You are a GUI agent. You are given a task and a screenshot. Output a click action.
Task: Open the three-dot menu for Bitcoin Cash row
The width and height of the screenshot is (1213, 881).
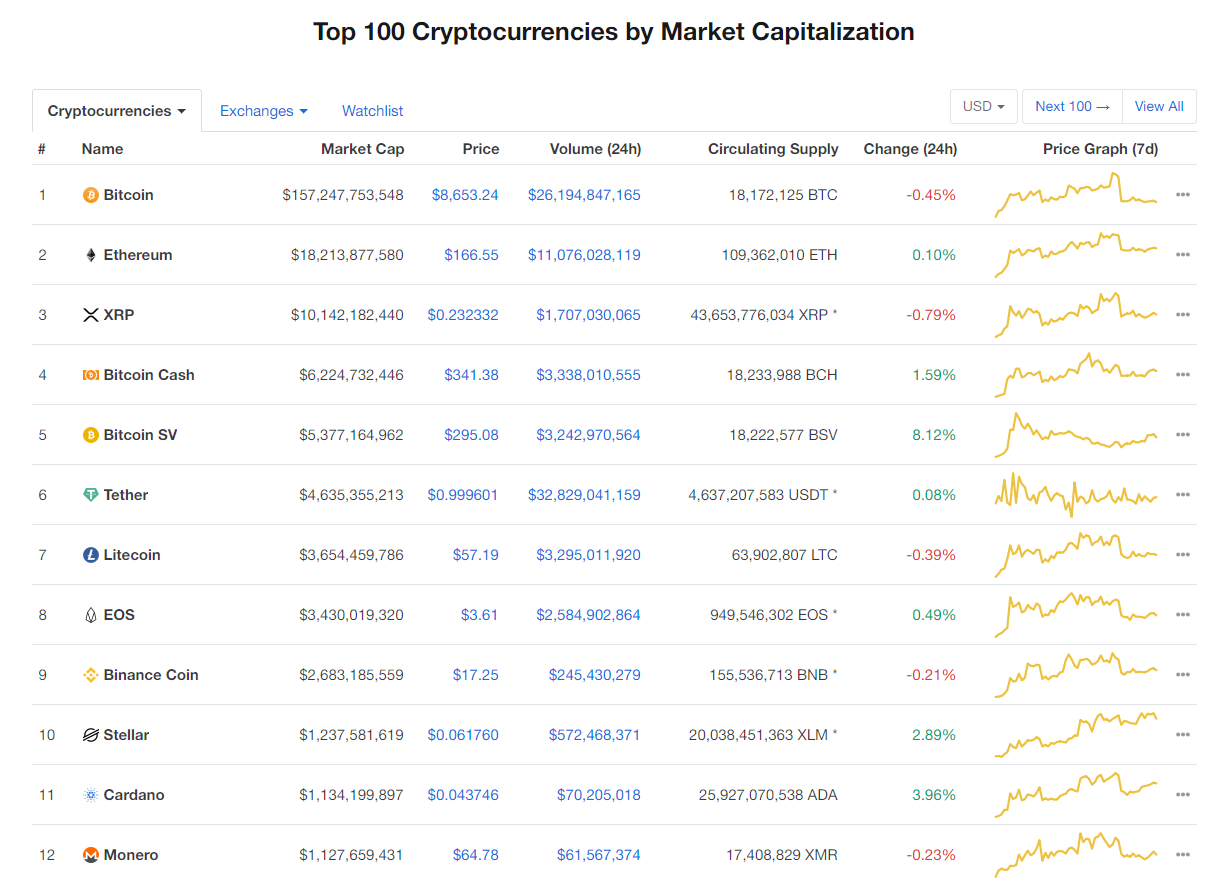tap(1183, 375)
